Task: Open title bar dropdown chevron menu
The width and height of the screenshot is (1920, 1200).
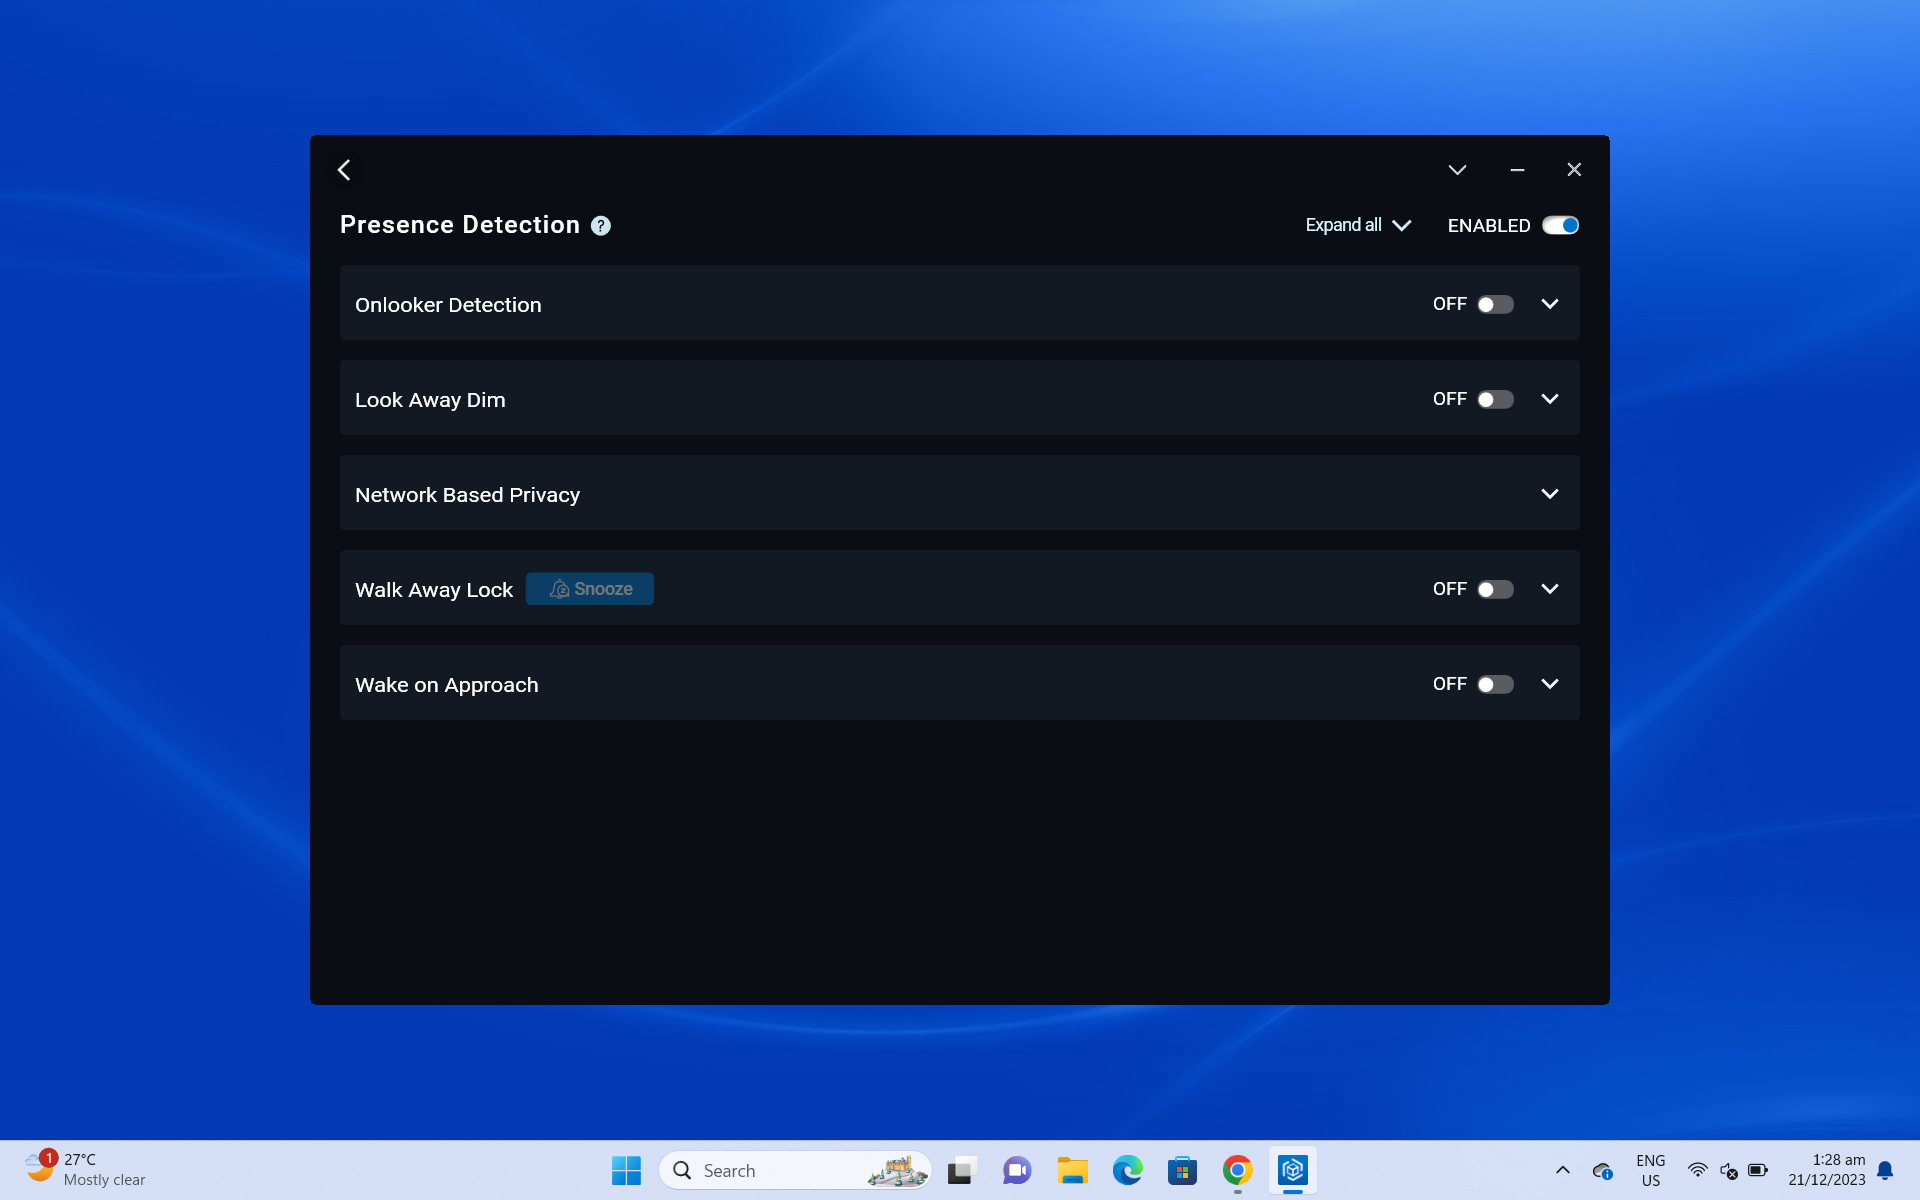Action: pos(1457,170)
